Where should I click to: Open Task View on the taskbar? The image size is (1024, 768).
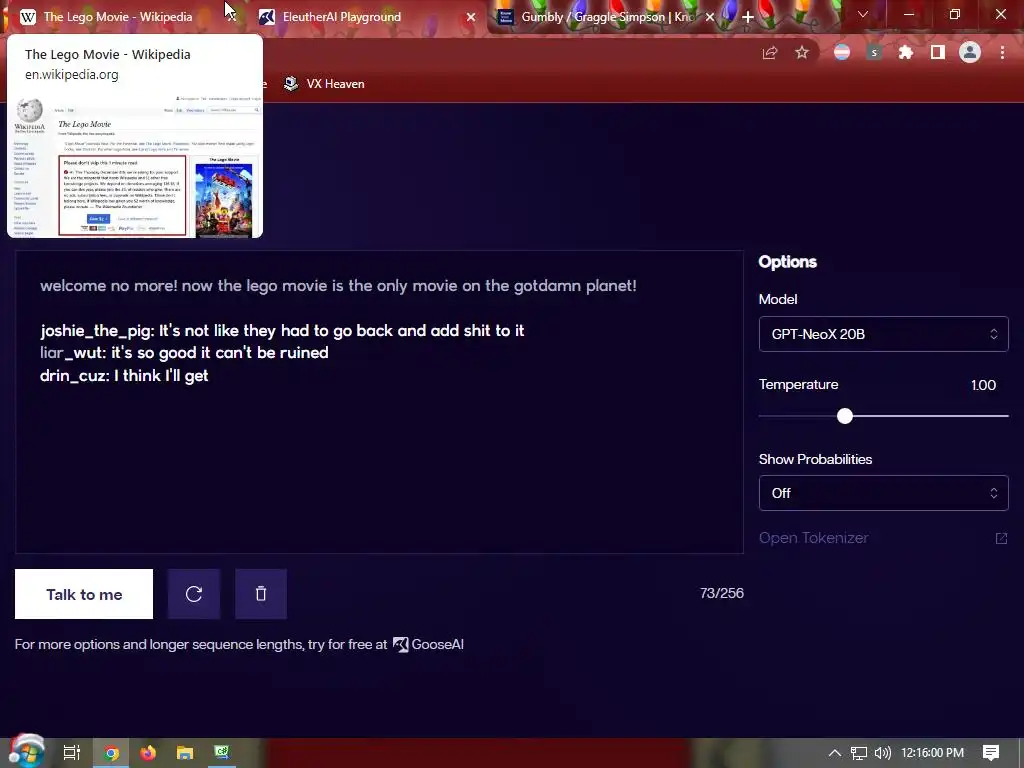coord(72,753)
